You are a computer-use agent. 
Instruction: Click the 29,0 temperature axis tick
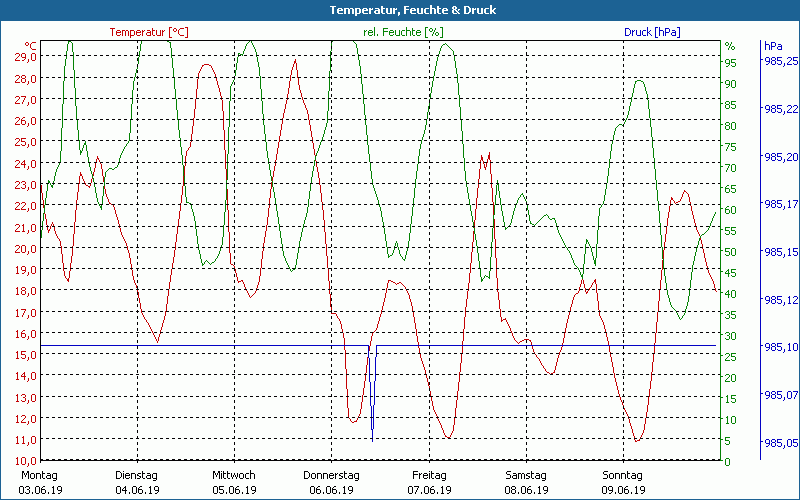[26, 57]
